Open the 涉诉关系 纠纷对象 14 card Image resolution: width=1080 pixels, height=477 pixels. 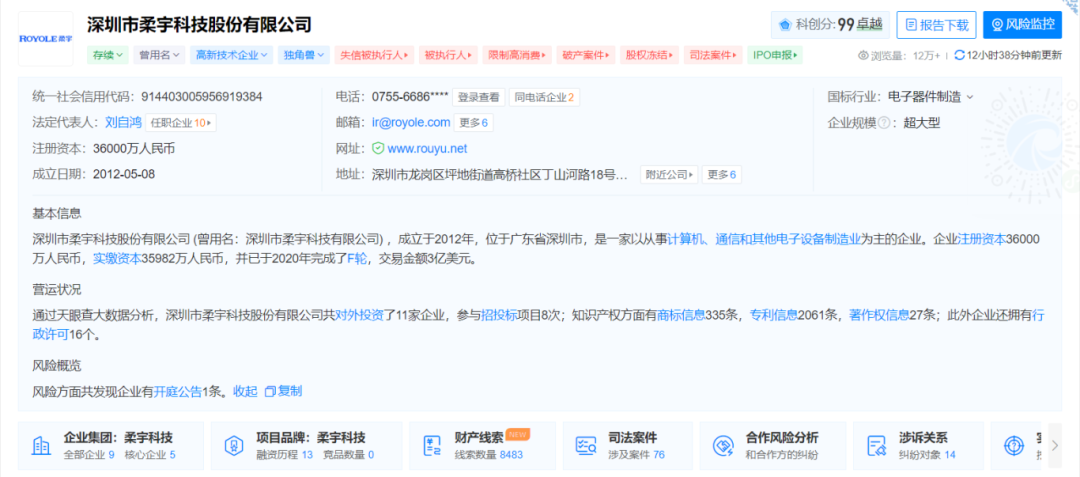click(x=918, y=445)
